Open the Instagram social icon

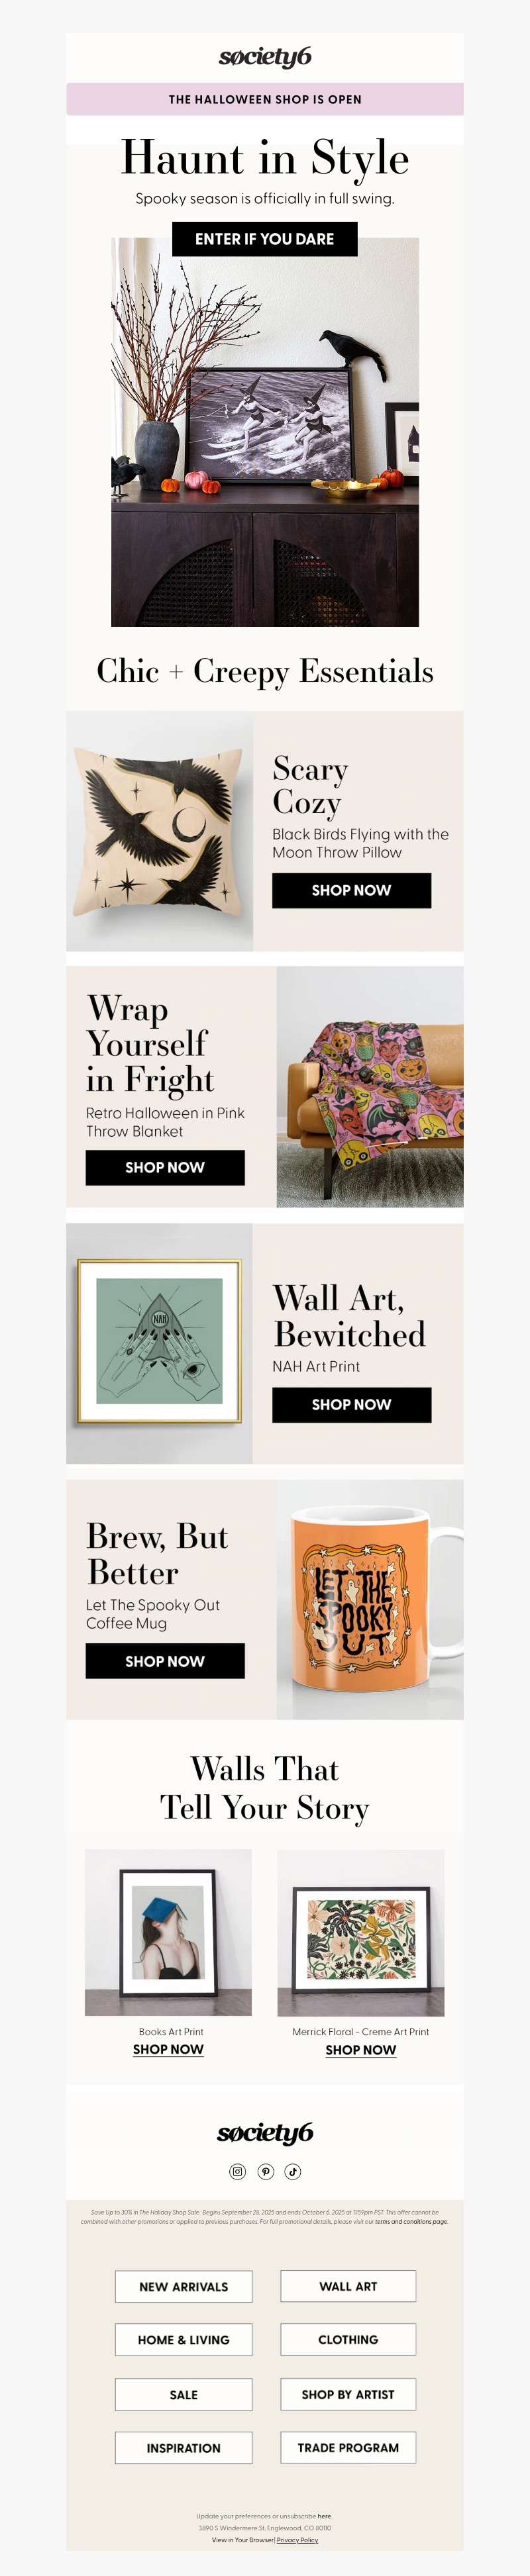(x=237, y=2171)
